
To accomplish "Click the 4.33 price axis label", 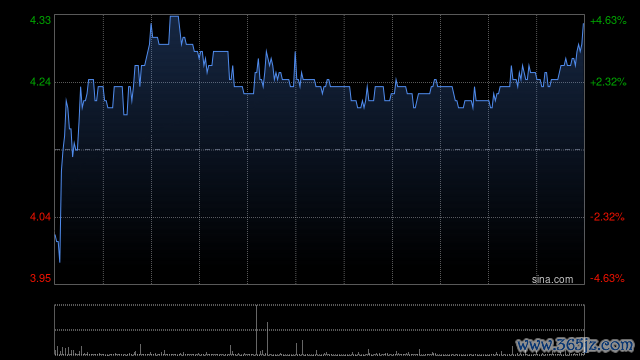I will click(x=40, y=20).
